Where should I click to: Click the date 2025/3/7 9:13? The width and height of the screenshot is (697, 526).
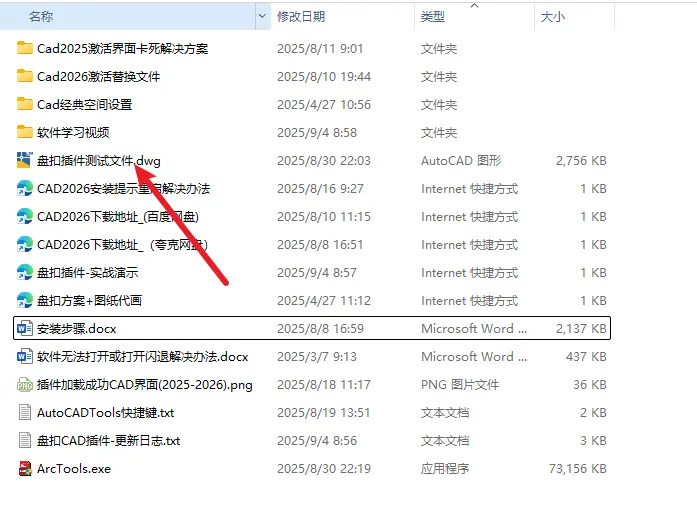(x=316, y=357)
